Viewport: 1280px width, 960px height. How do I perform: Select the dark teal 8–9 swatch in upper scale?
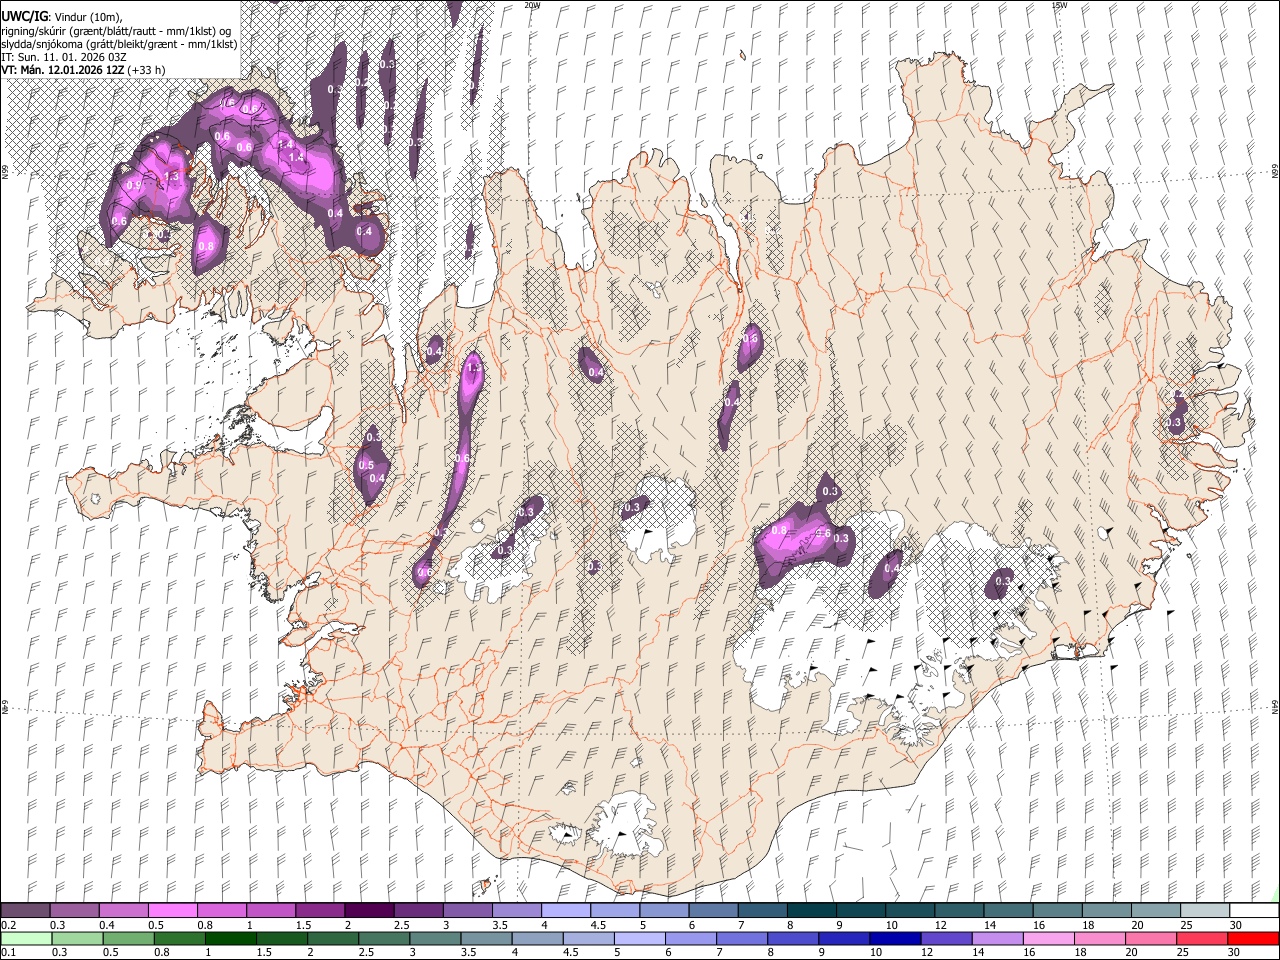811,911
